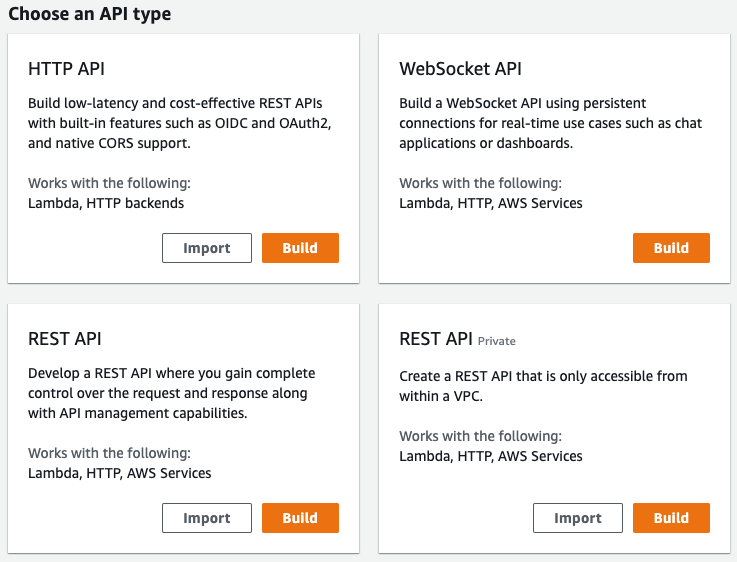Click the Choose an API type heading
This screenshot has height=562, width=737.
[x=89, y=14]
